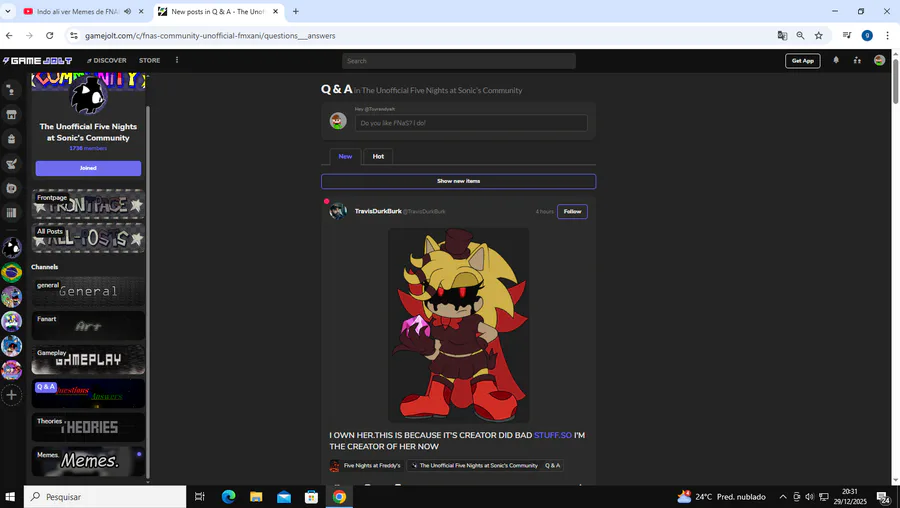
Task: Open Chrome media controls icon
Action: (847, 36)
